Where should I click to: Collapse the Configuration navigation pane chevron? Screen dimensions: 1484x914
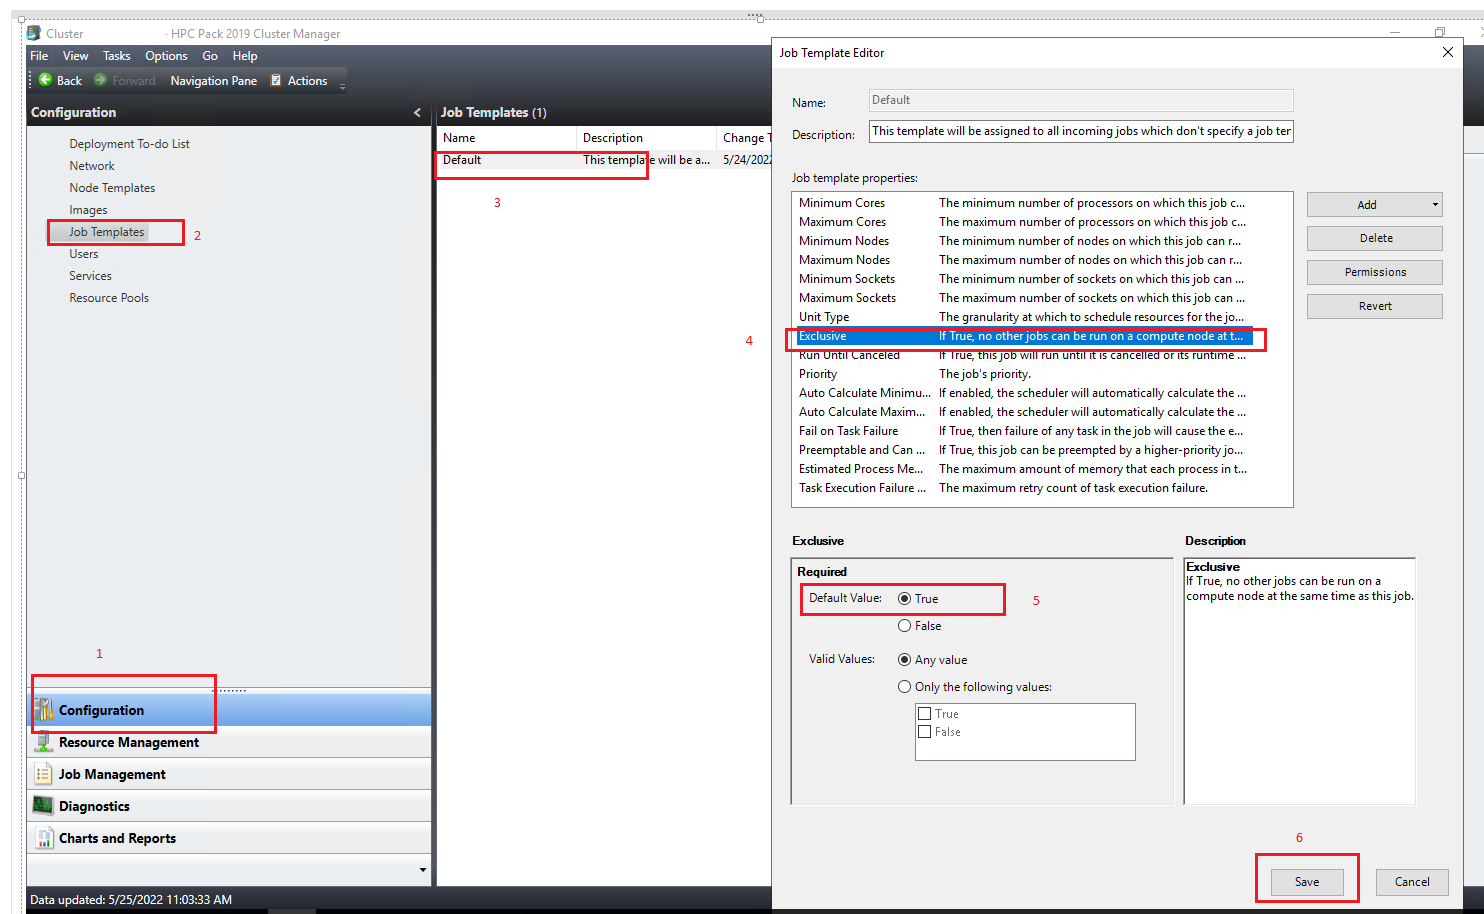click(417, 113)
